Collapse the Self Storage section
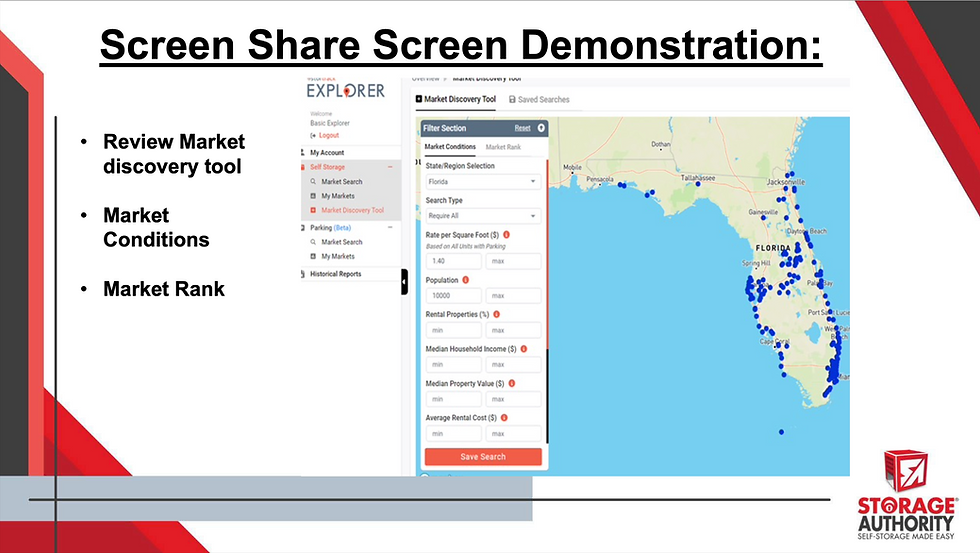The height and width of the screenshot is (553, 980). coord(390,167)
